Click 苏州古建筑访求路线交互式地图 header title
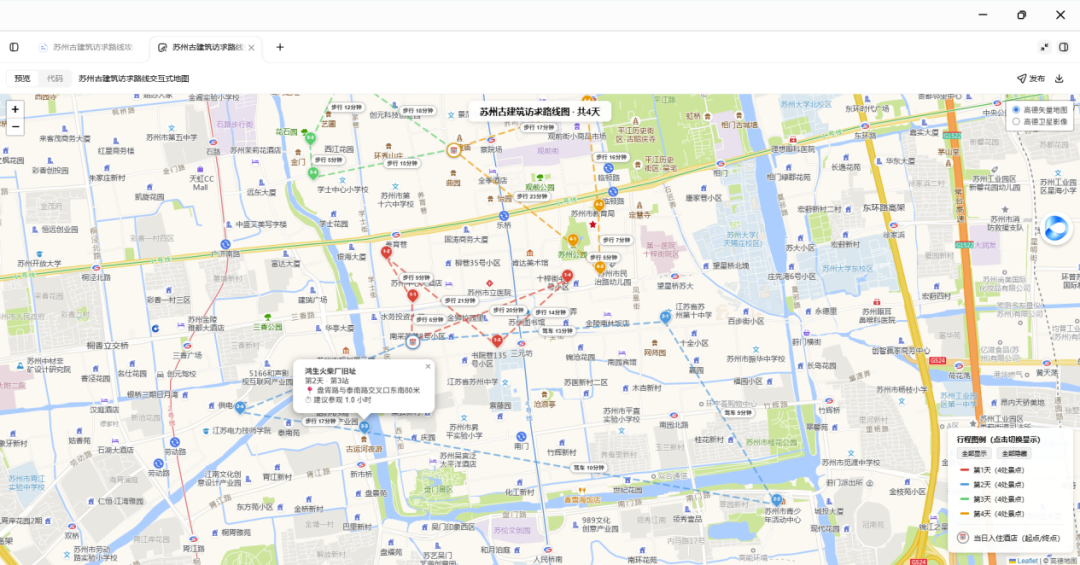The image size is (1080, 565). [x=134, y=79]
